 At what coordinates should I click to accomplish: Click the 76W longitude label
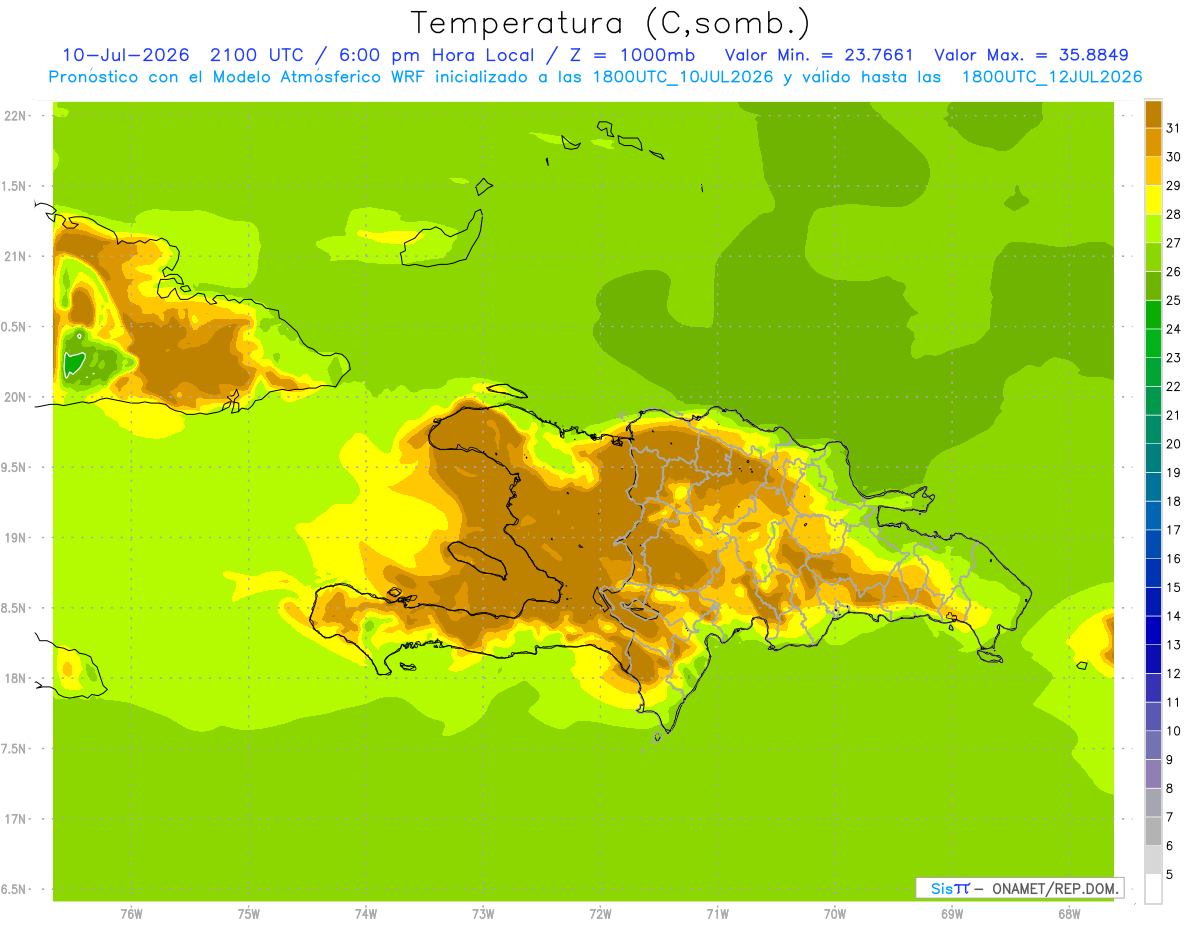coord(131,913)
